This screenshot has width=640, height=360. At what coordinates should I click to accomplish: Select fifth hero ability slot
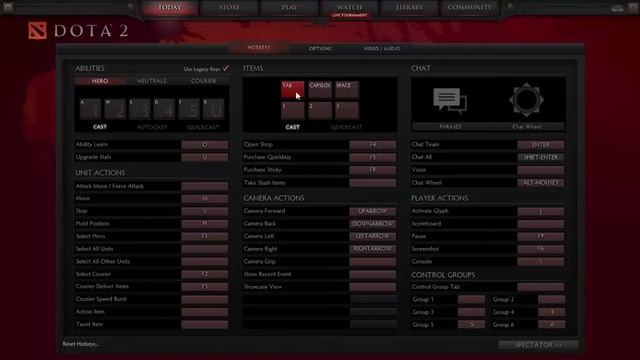tap(189, 109)
